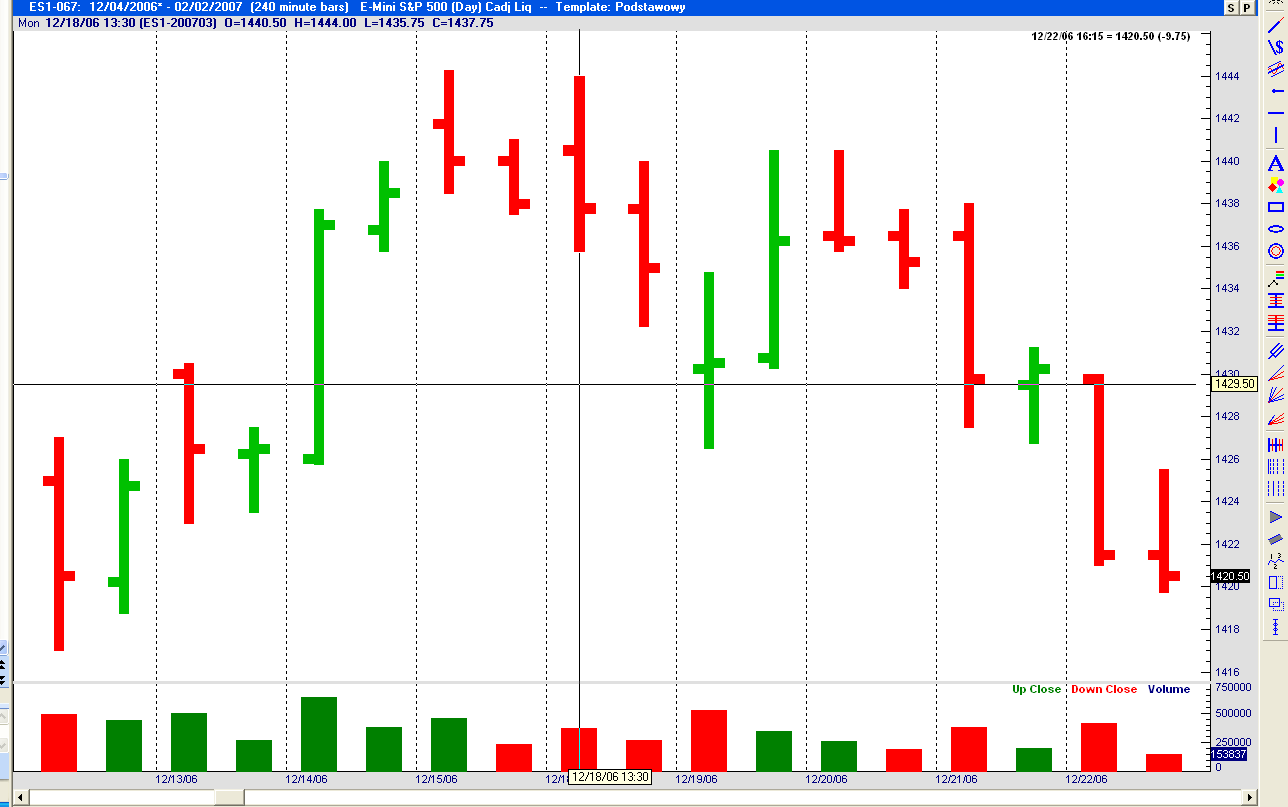This screenshot has width=1288, height=807.
Task: Click the tallest green volume bar
Action: pyautogui.click(x=319, y=734)
